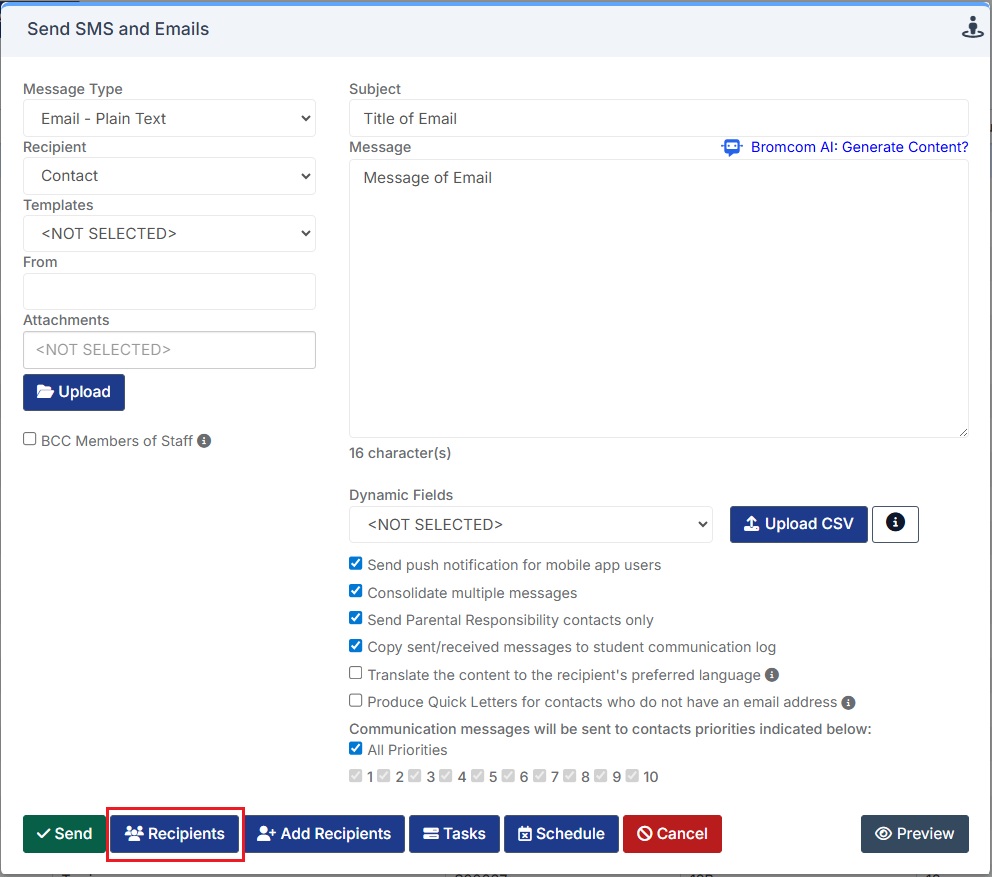Image resolution: width=992 pixels, height=877 pixels.
Task: Click info icon beside Produce Quick Letters option
Action: click(848, 702)
